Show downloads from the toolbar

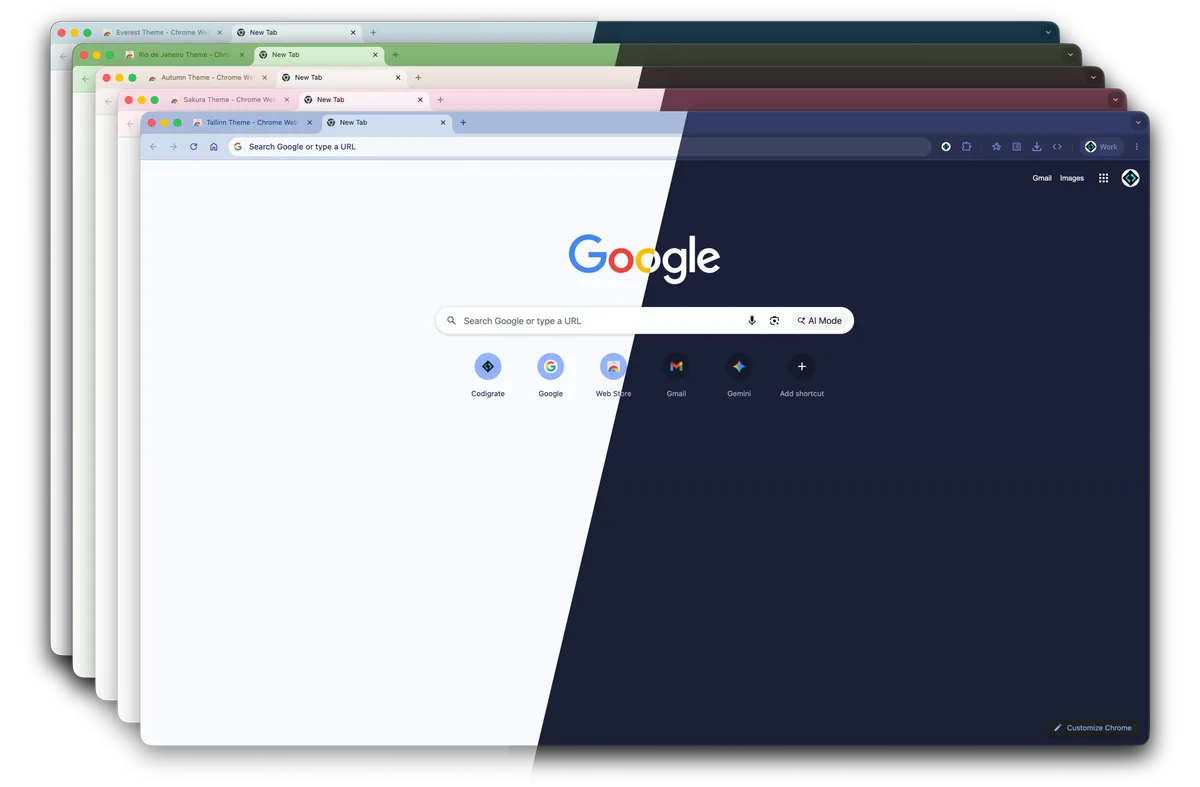click(x=1036, y=147)
